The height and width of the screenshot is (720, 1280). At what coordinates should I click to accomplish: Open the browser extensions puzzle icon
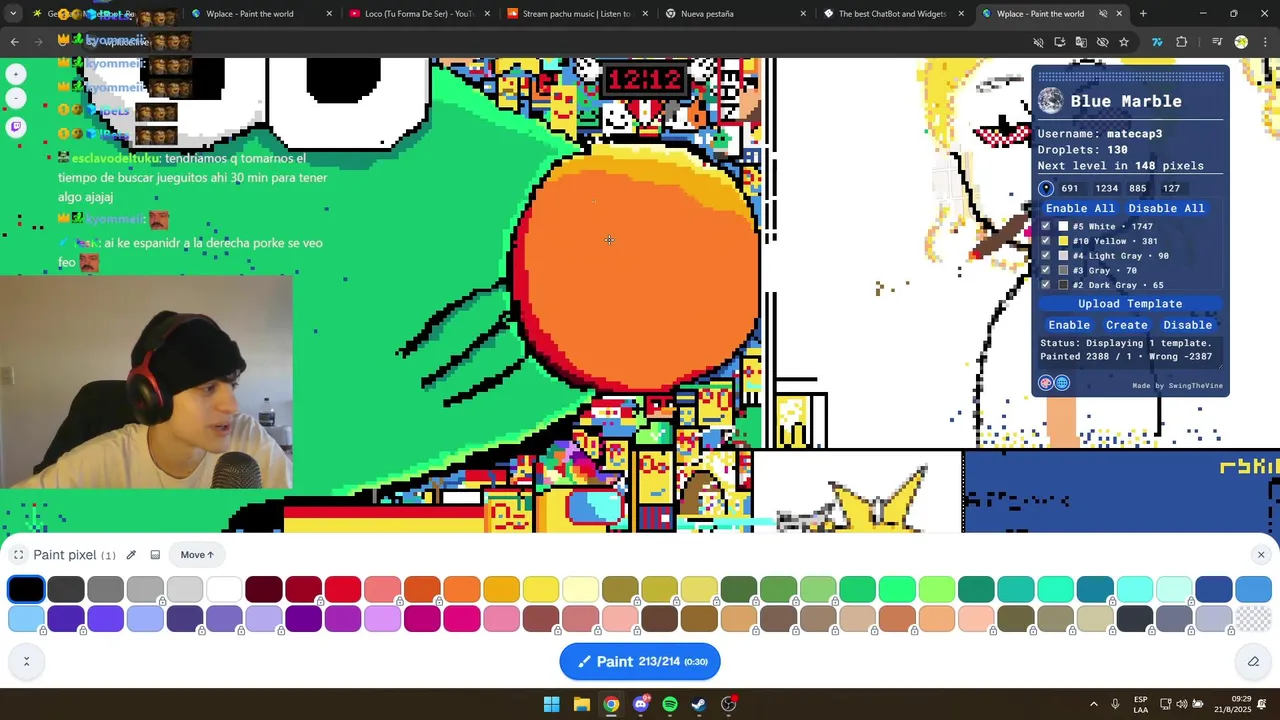[1181, 42]
